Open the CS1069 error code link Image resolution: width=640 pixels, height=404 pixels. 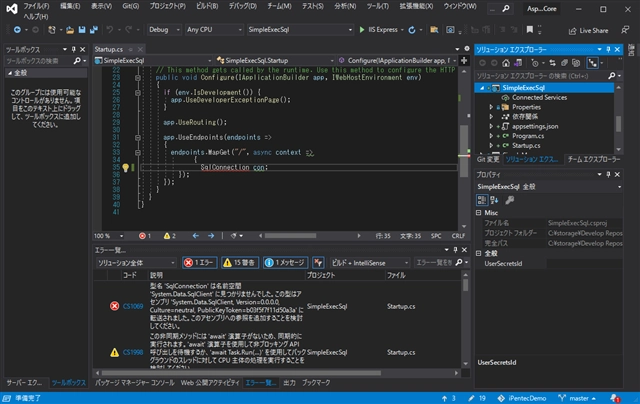[133, 306]
